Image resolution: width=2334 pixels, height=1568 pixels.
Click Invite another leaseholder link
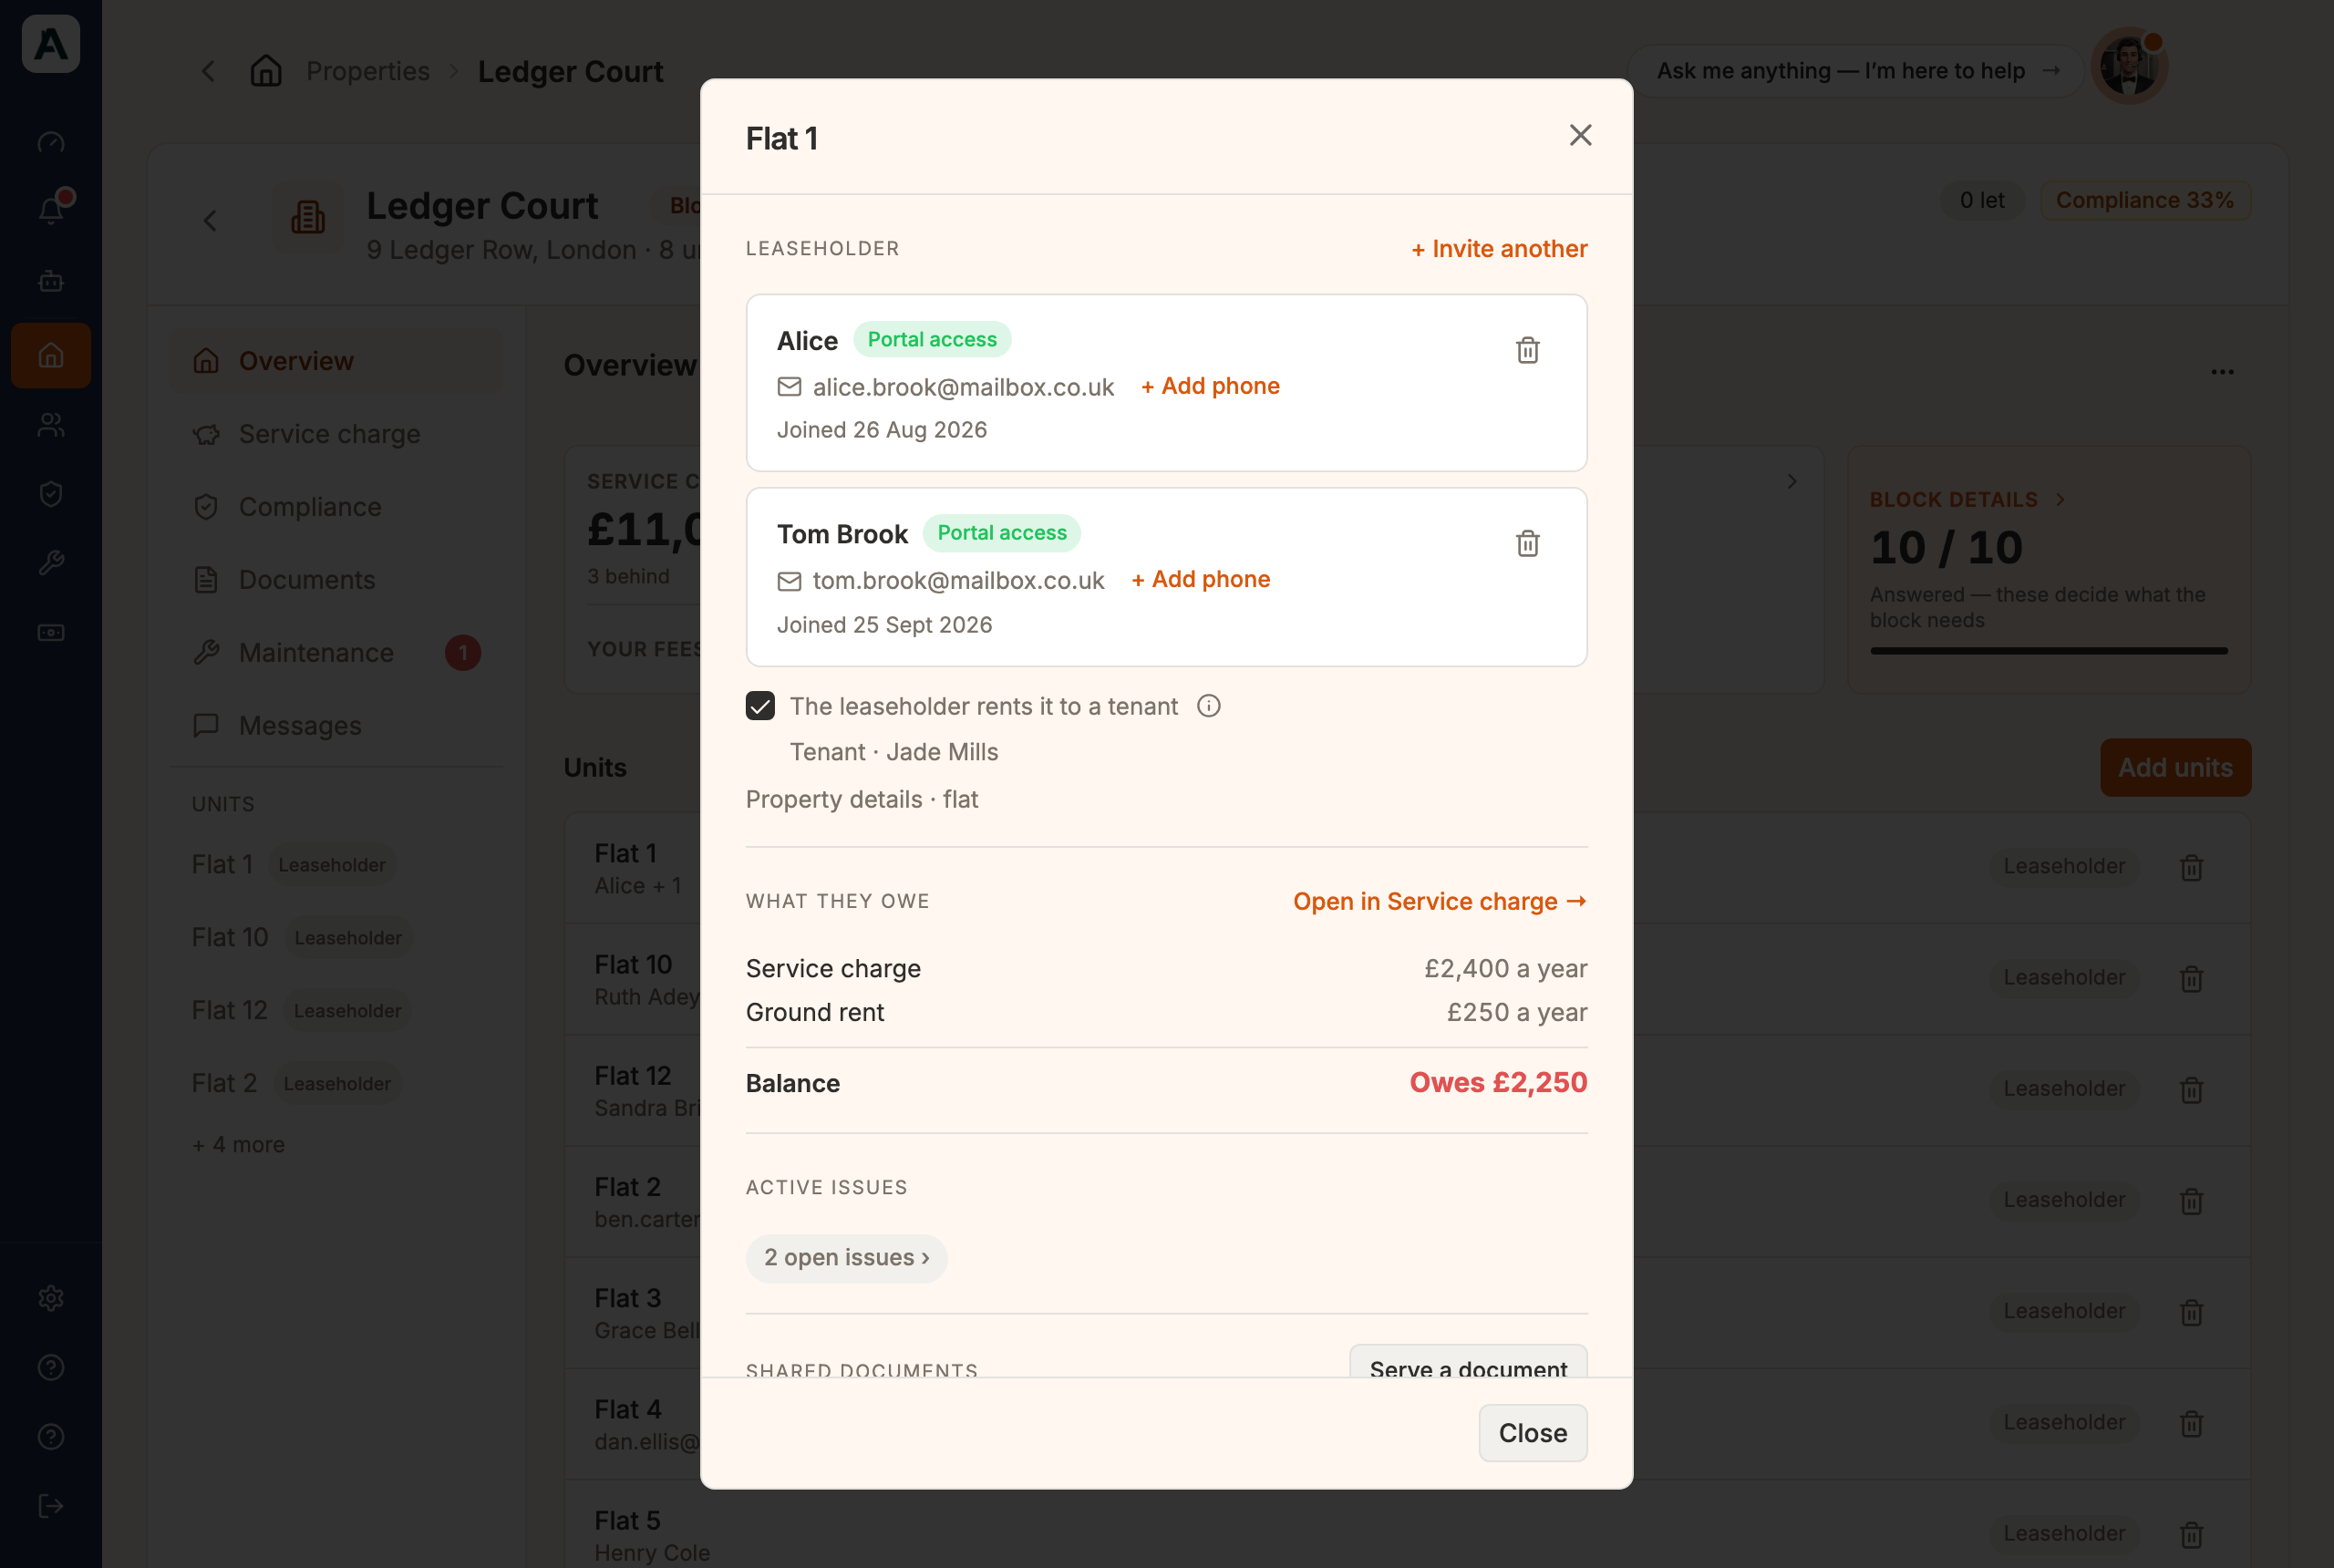pyautogui.click(x=1499, y=249)
